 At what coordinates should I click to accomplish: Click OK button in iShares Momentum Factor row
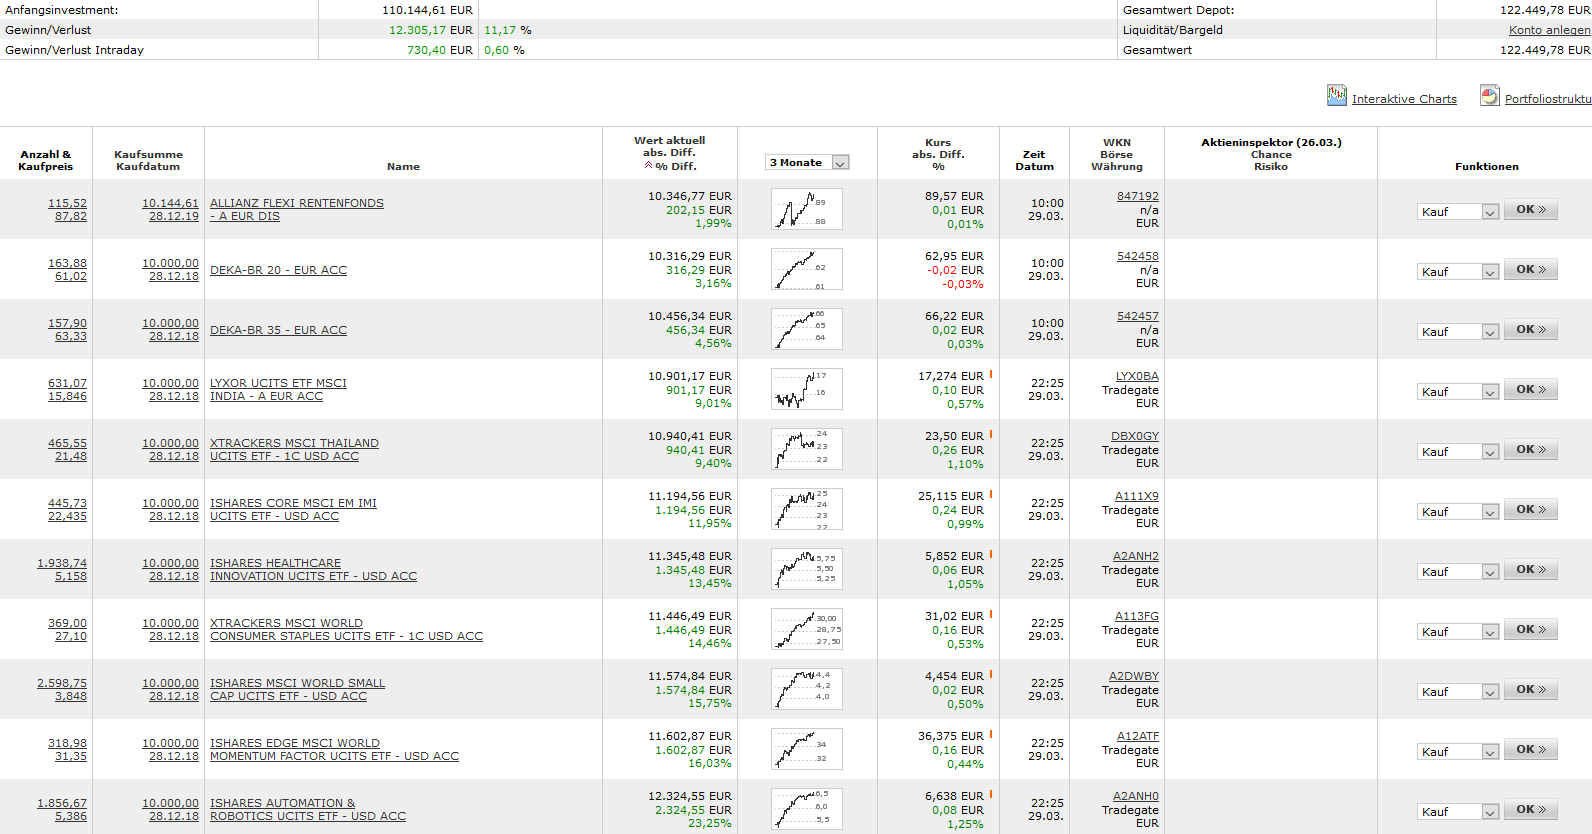click(x=1530, y=750)
